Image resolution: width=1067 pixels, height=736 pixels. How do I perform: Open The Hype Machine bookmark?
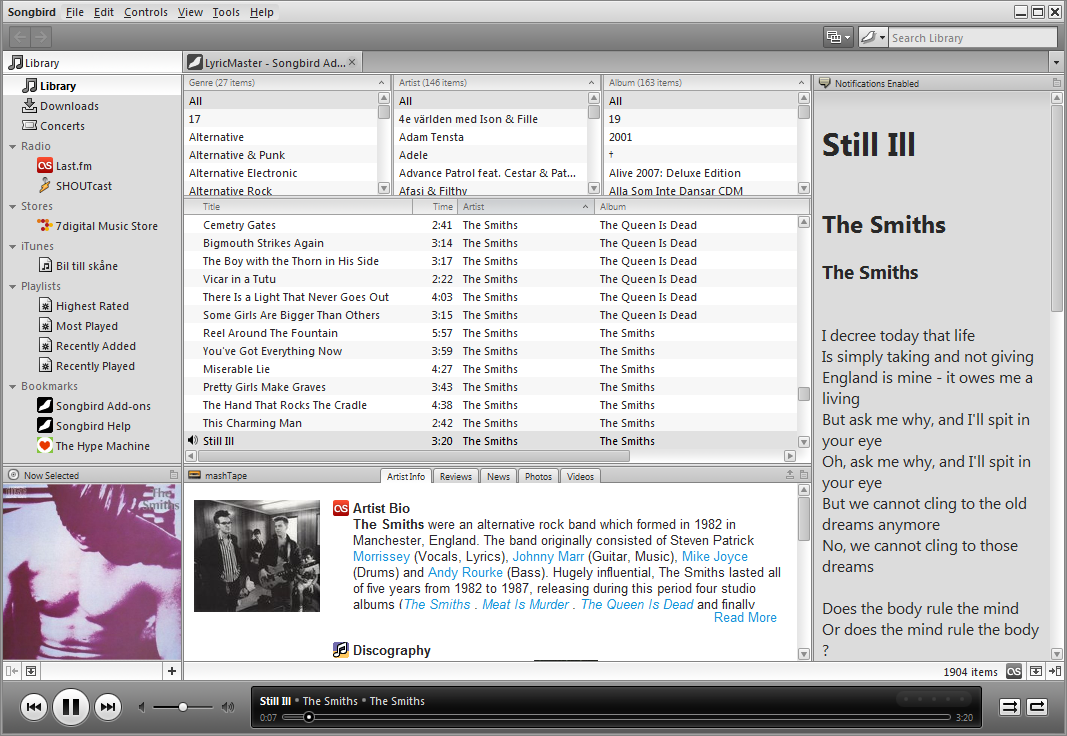[x=102, y=446]
